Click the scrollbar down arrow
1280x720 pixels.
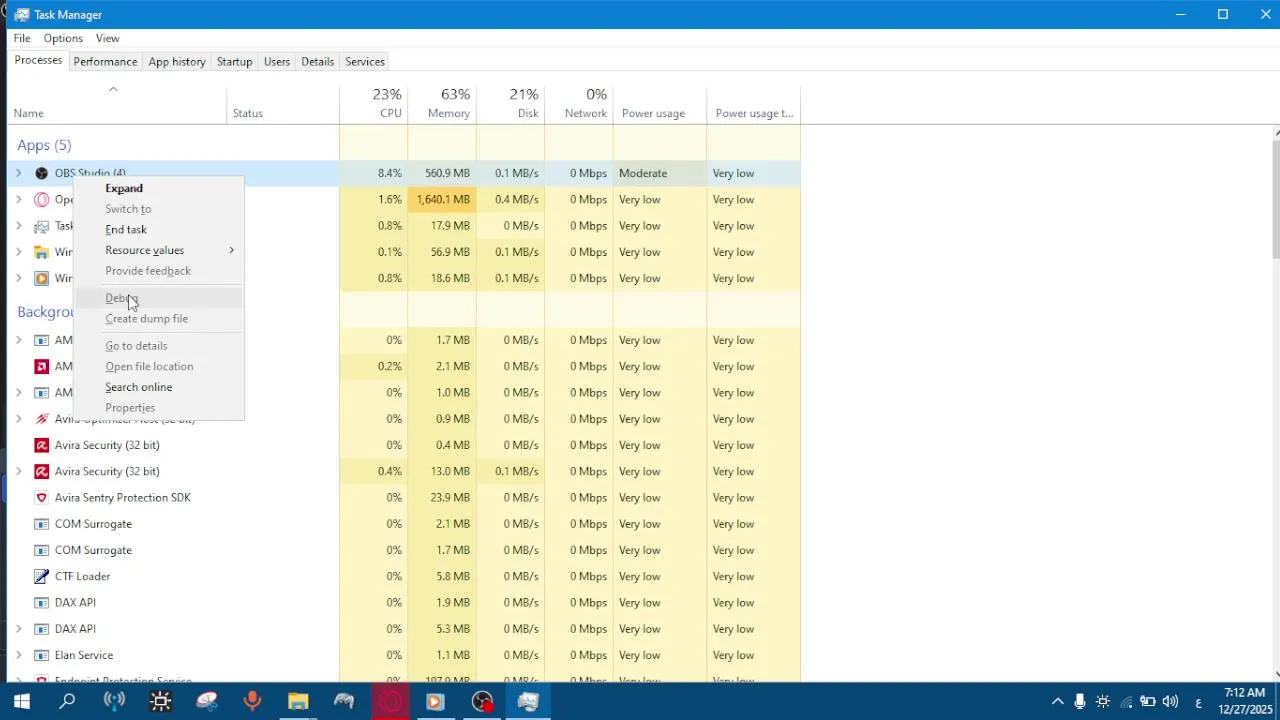tap(1276, 675)
